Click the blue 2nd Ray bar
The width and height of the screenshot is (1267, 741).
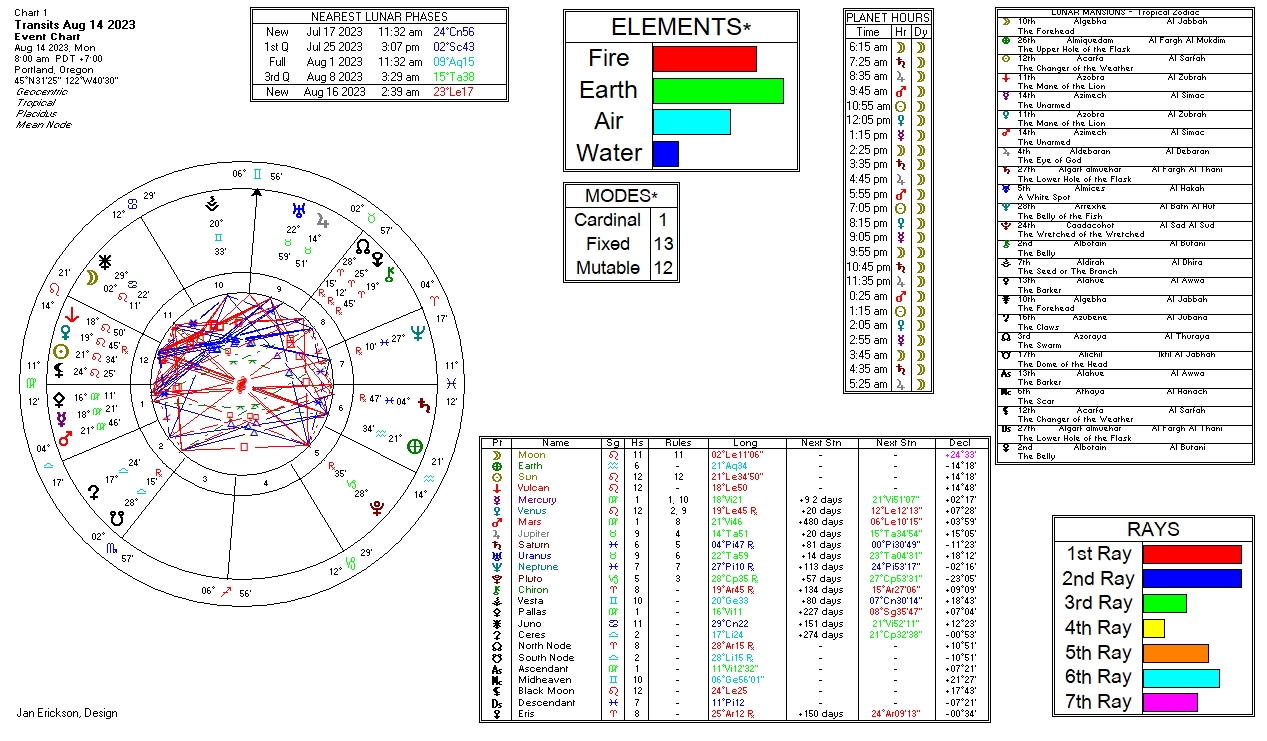1192,579
